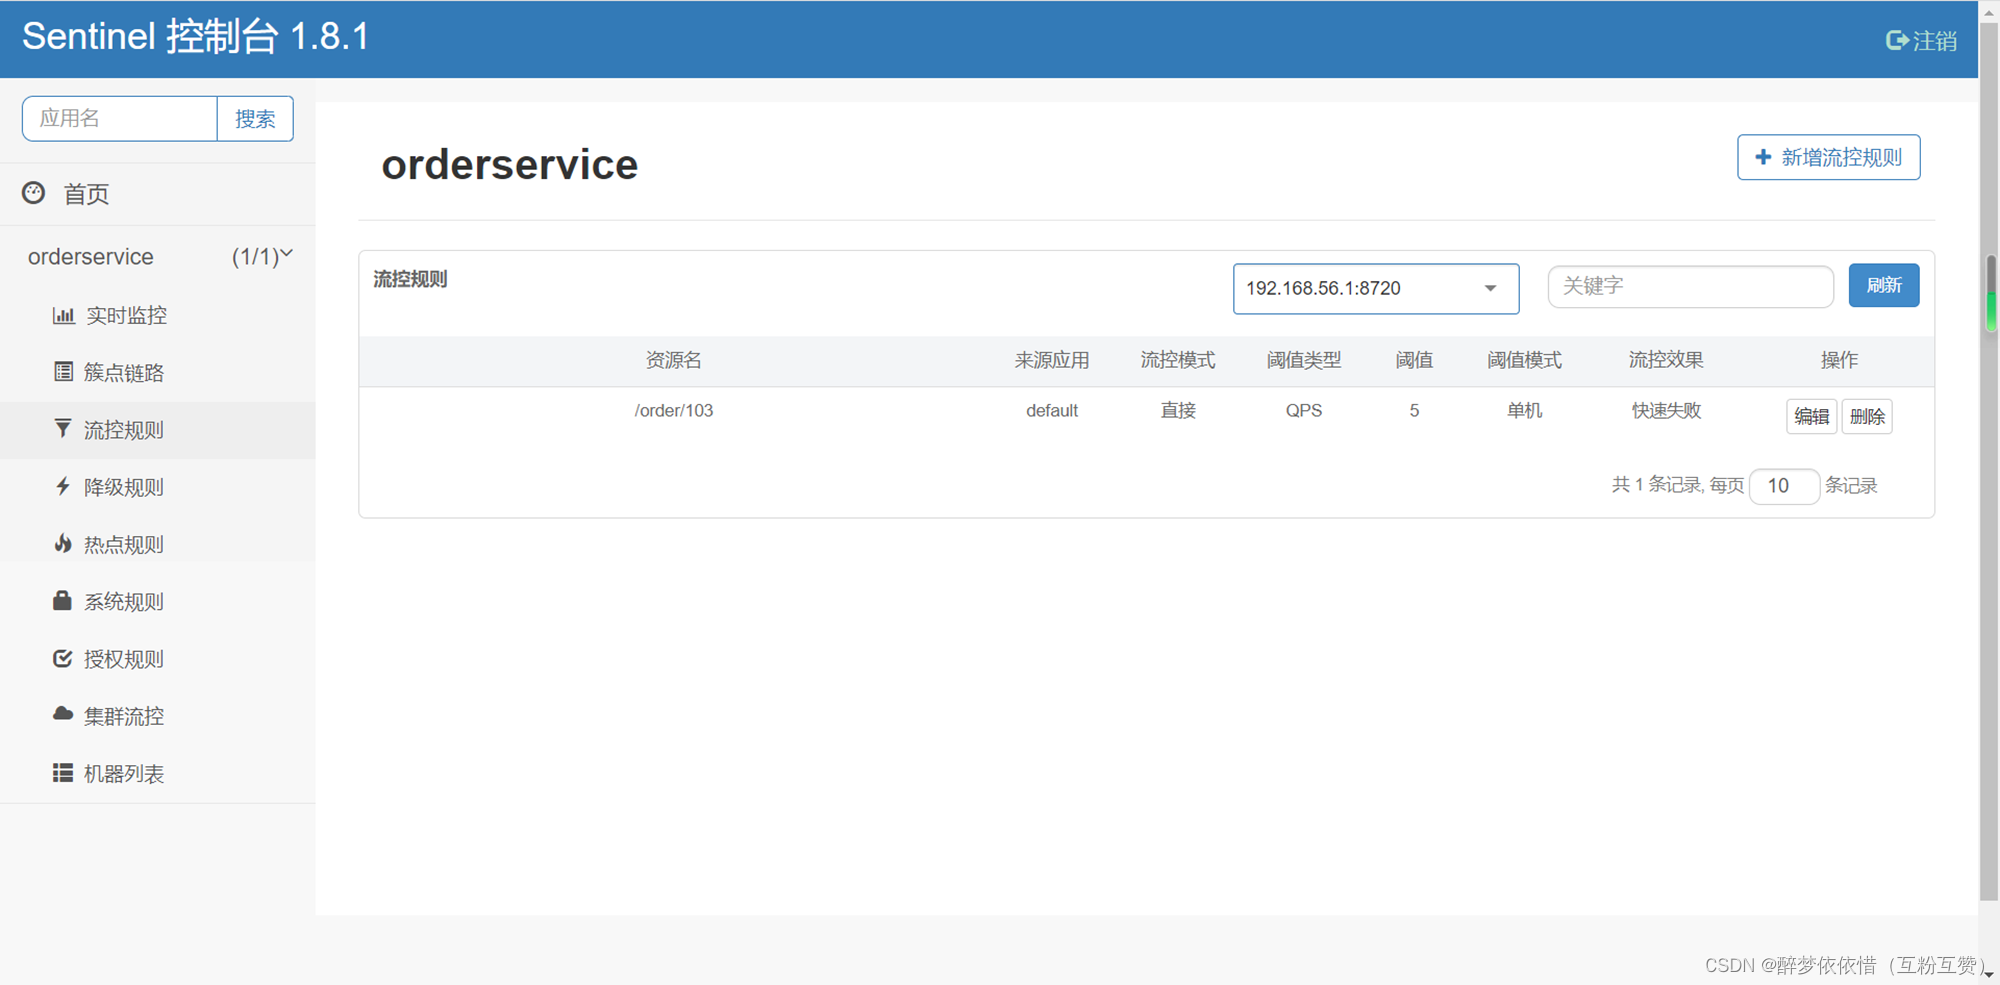This screenshot has width=2000, height=985.
Task: Click resource name /order/103 cell
Action: coord(674,411)
